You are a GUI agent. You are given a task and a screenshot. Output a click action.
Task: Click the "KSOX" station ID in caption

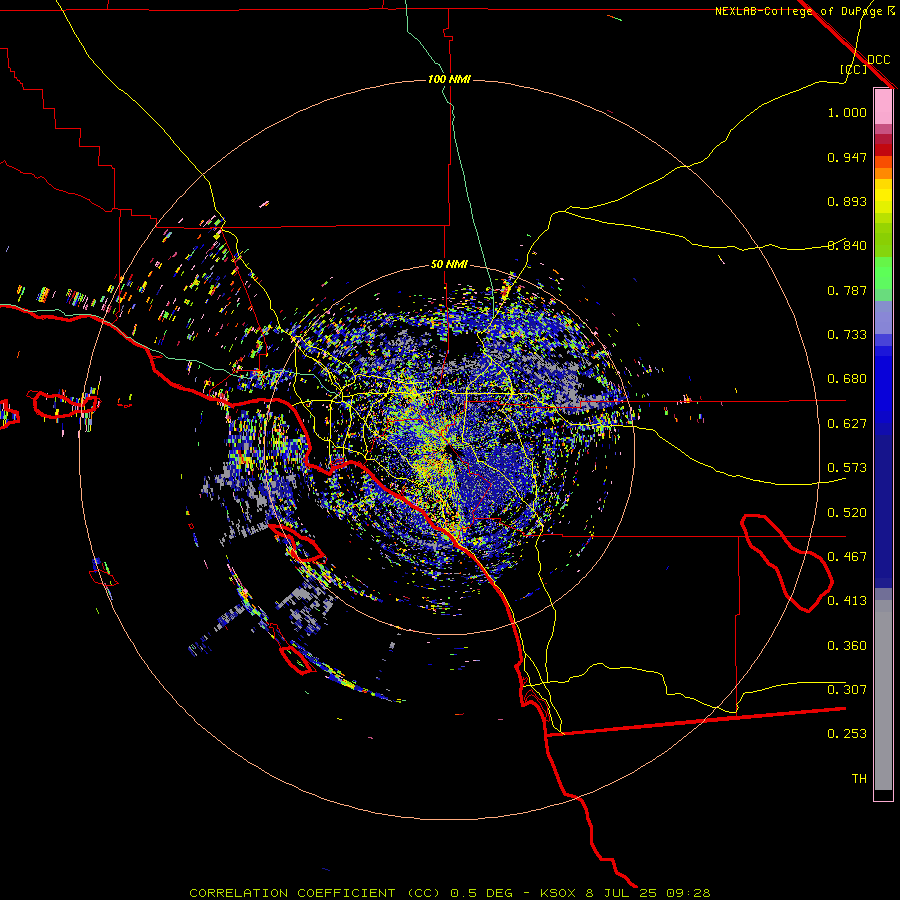pos(560,893)
